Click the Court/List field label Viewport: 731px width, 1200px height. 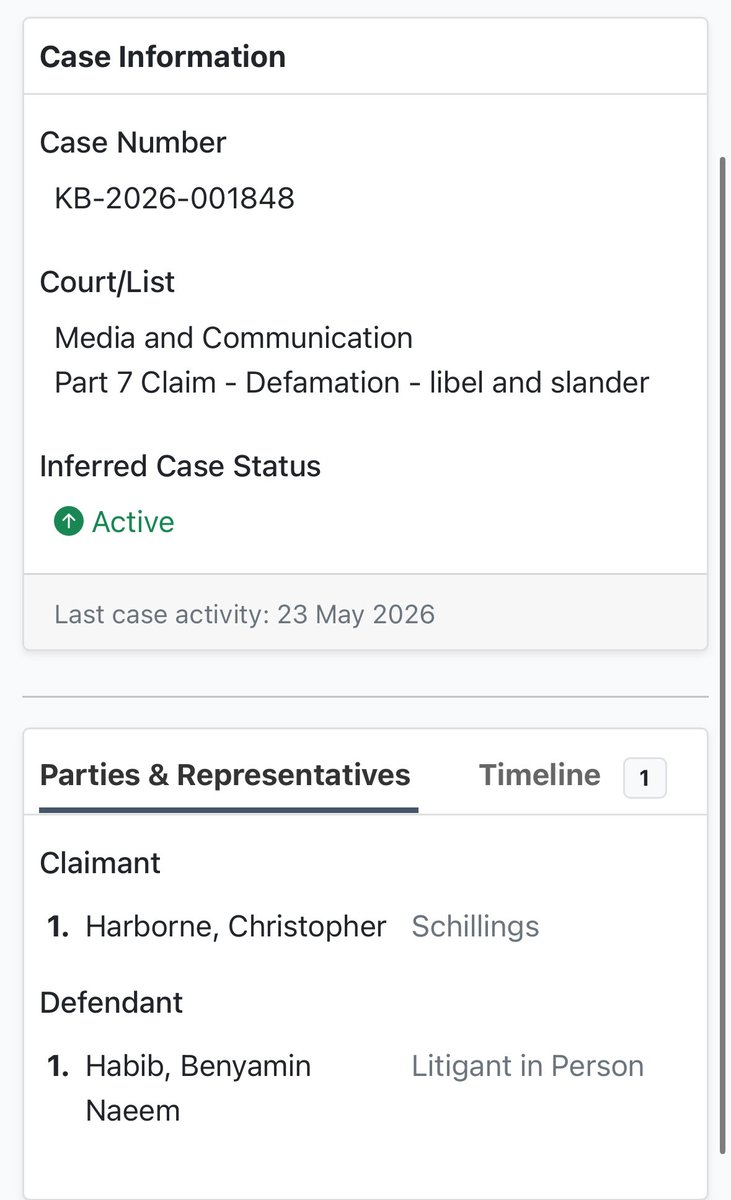pos(107,282)
